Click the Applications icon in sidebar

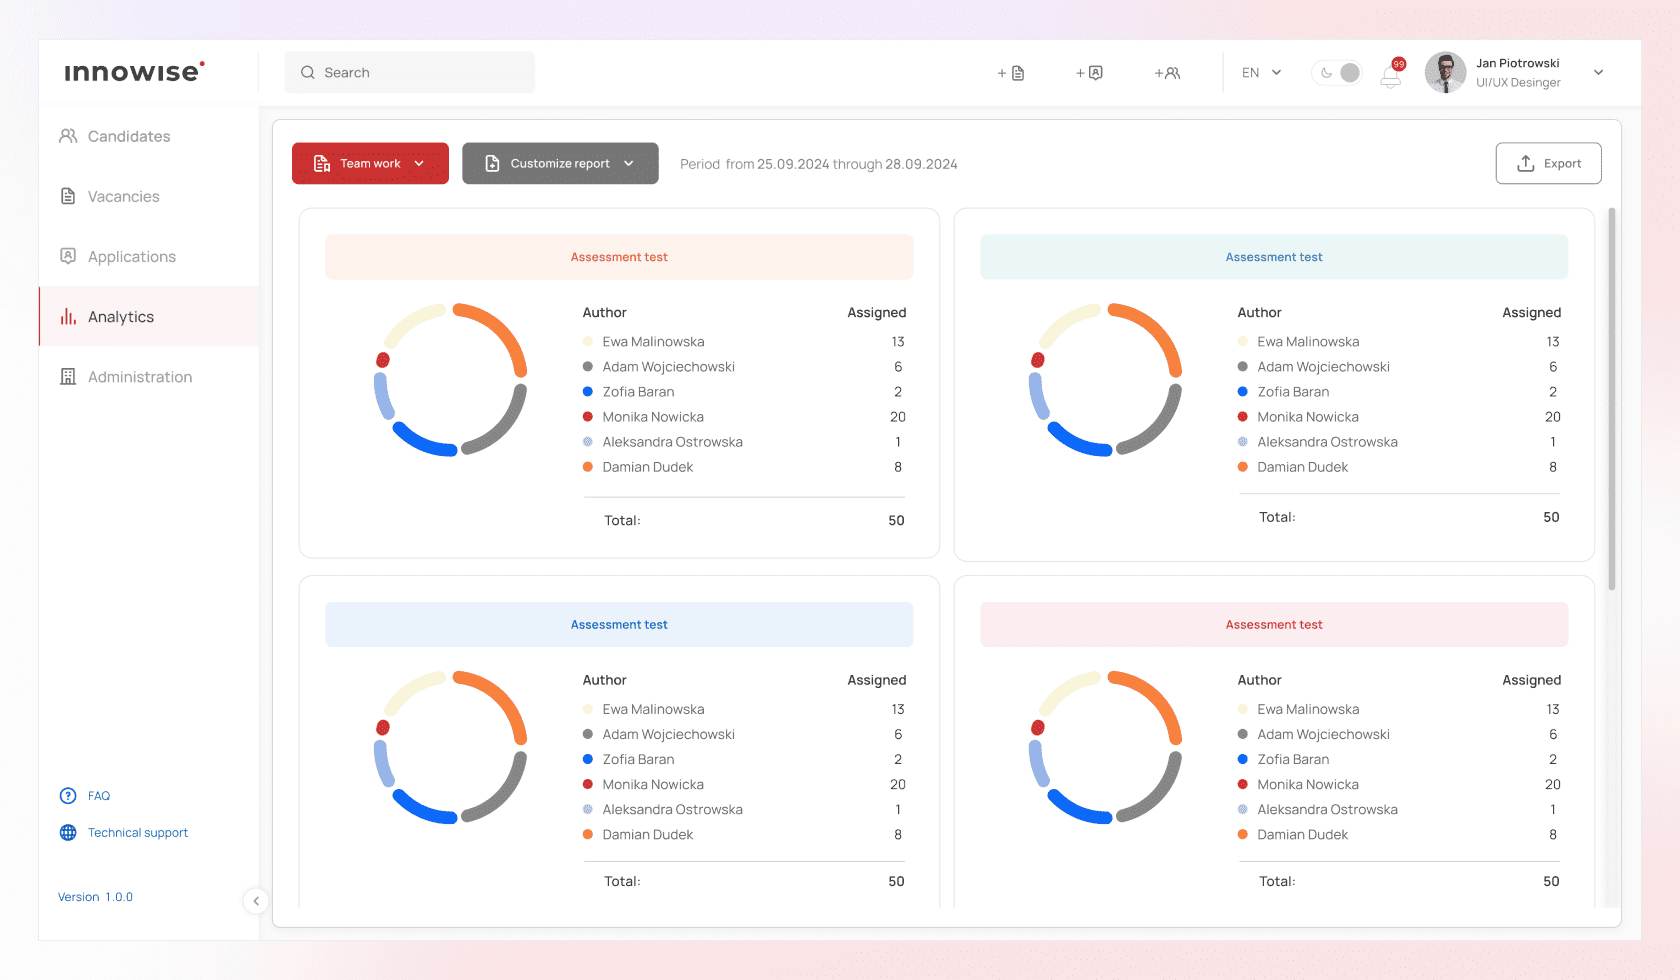point(68,256)
